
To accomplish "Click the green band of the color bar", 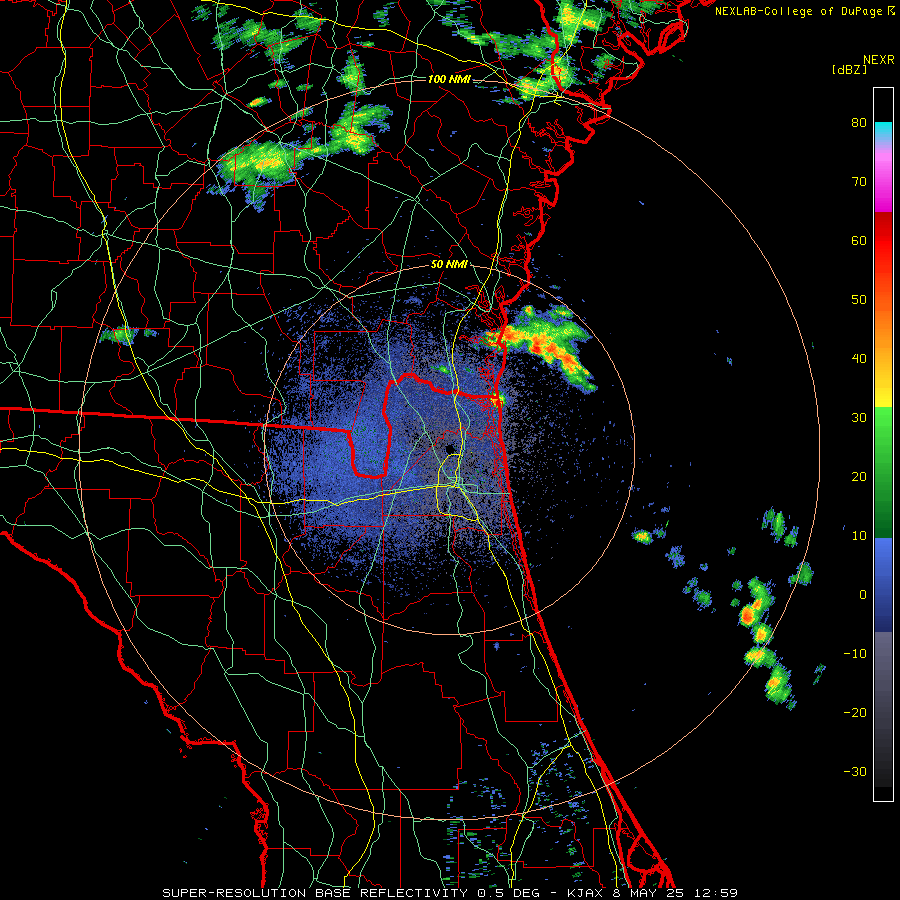I will (x=883, y=472).
